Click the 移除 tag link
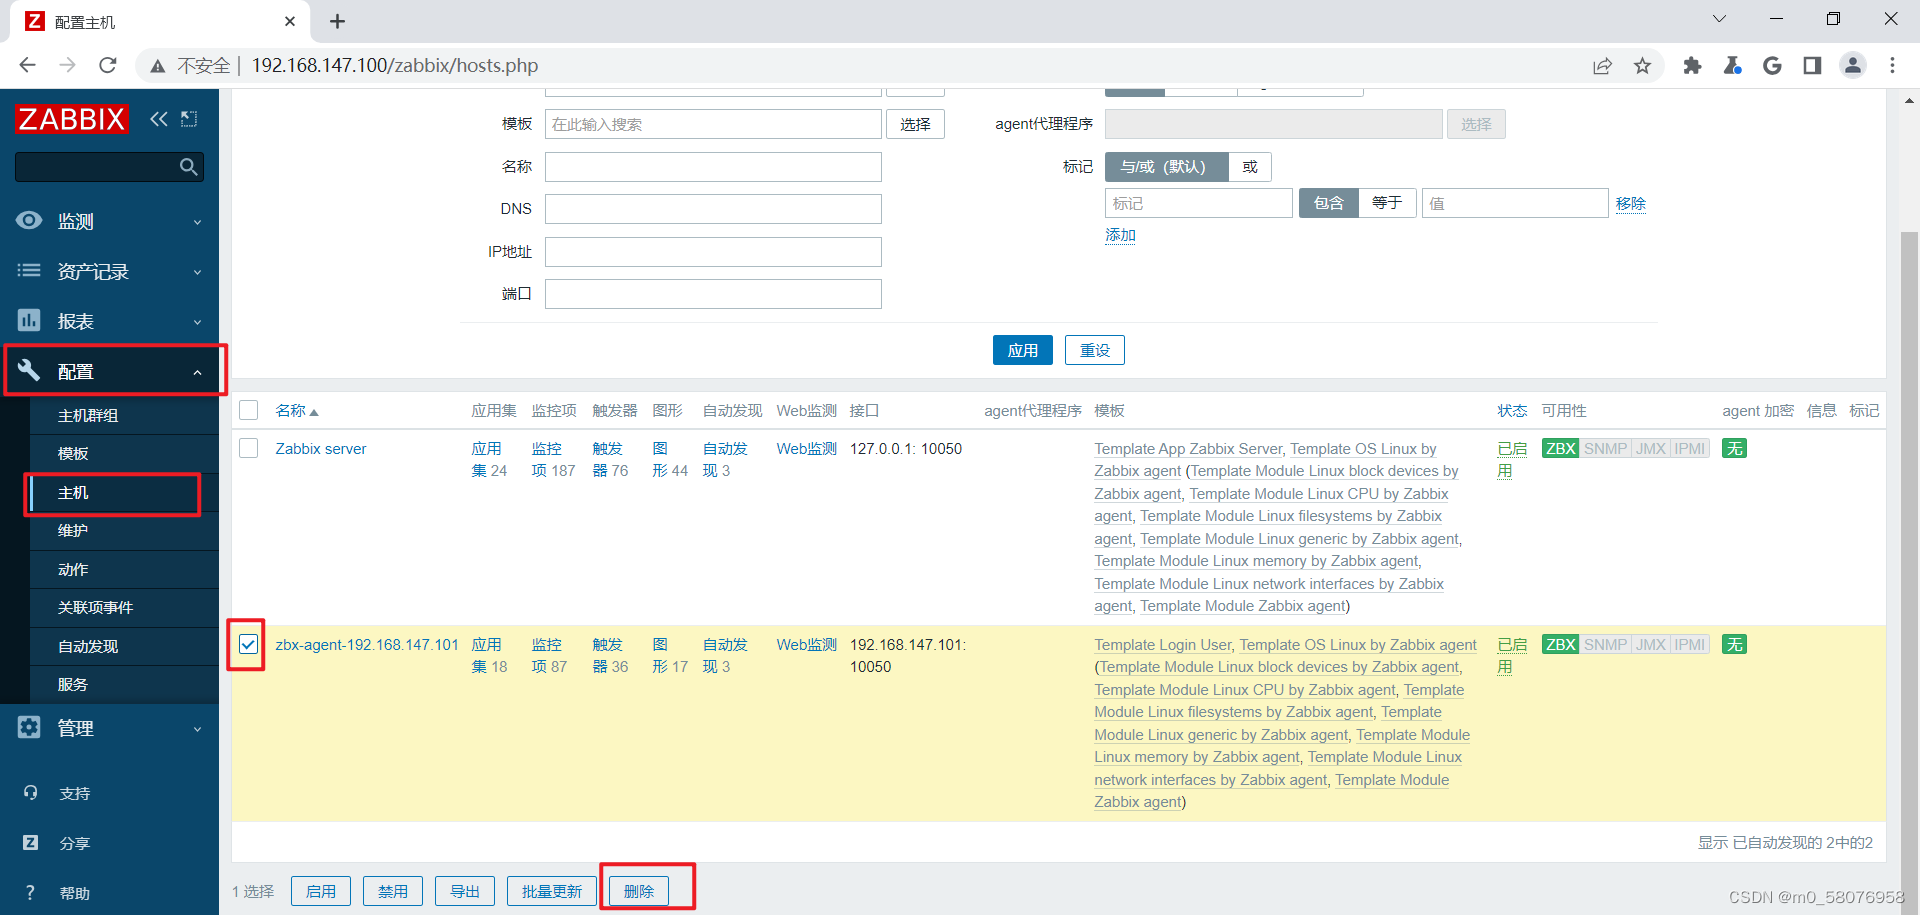Viewport: 1920px width, 915px height. point(1630,203)
